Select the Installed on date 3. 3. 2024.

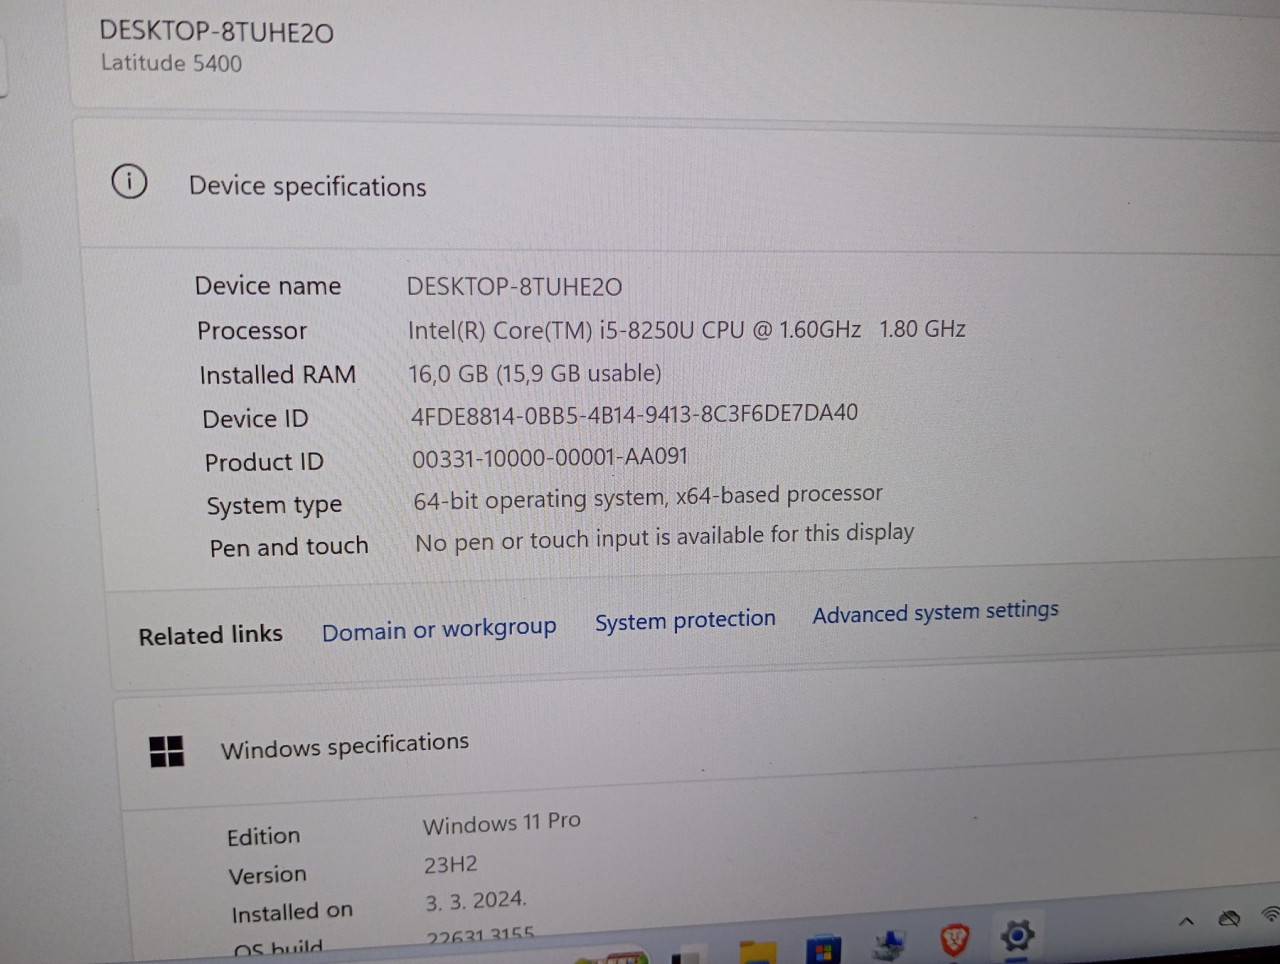(x=476, y=901)
